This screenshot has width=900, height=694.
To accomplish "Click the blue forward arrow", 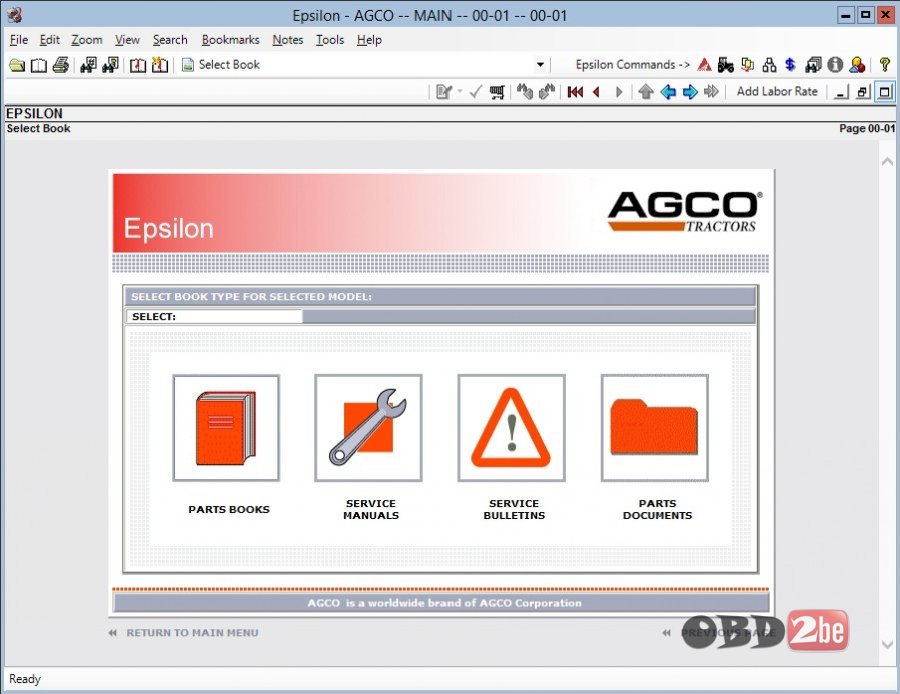I will pyautogui.click(x=690, y=92).
